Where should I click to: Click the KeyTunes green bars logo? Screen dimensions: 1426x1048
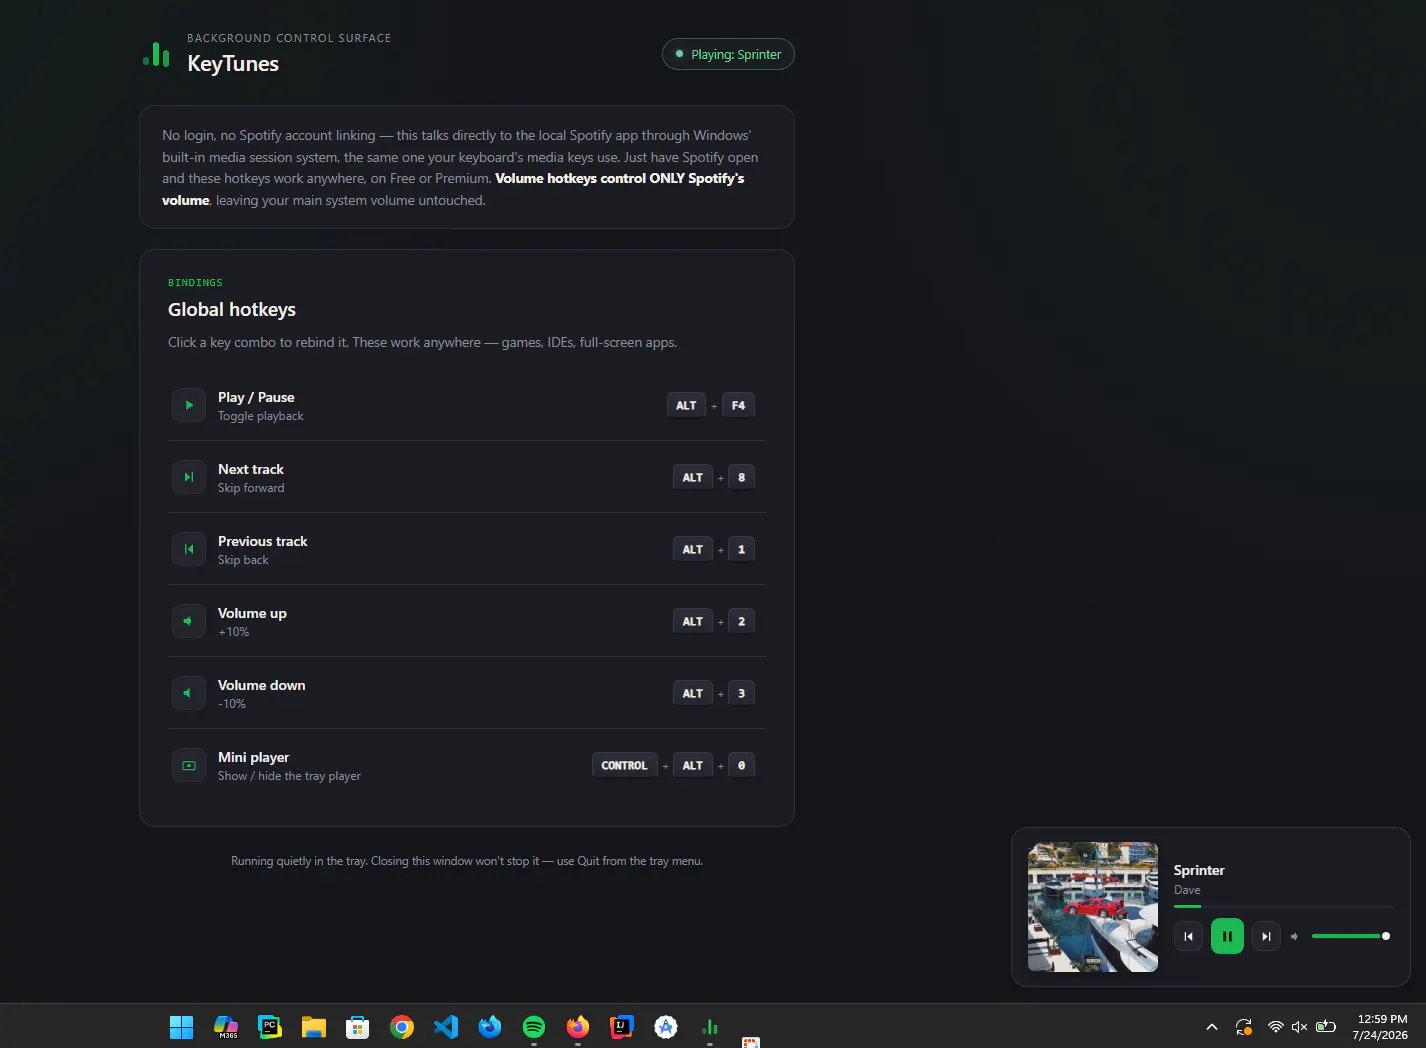tap(156, 55)
